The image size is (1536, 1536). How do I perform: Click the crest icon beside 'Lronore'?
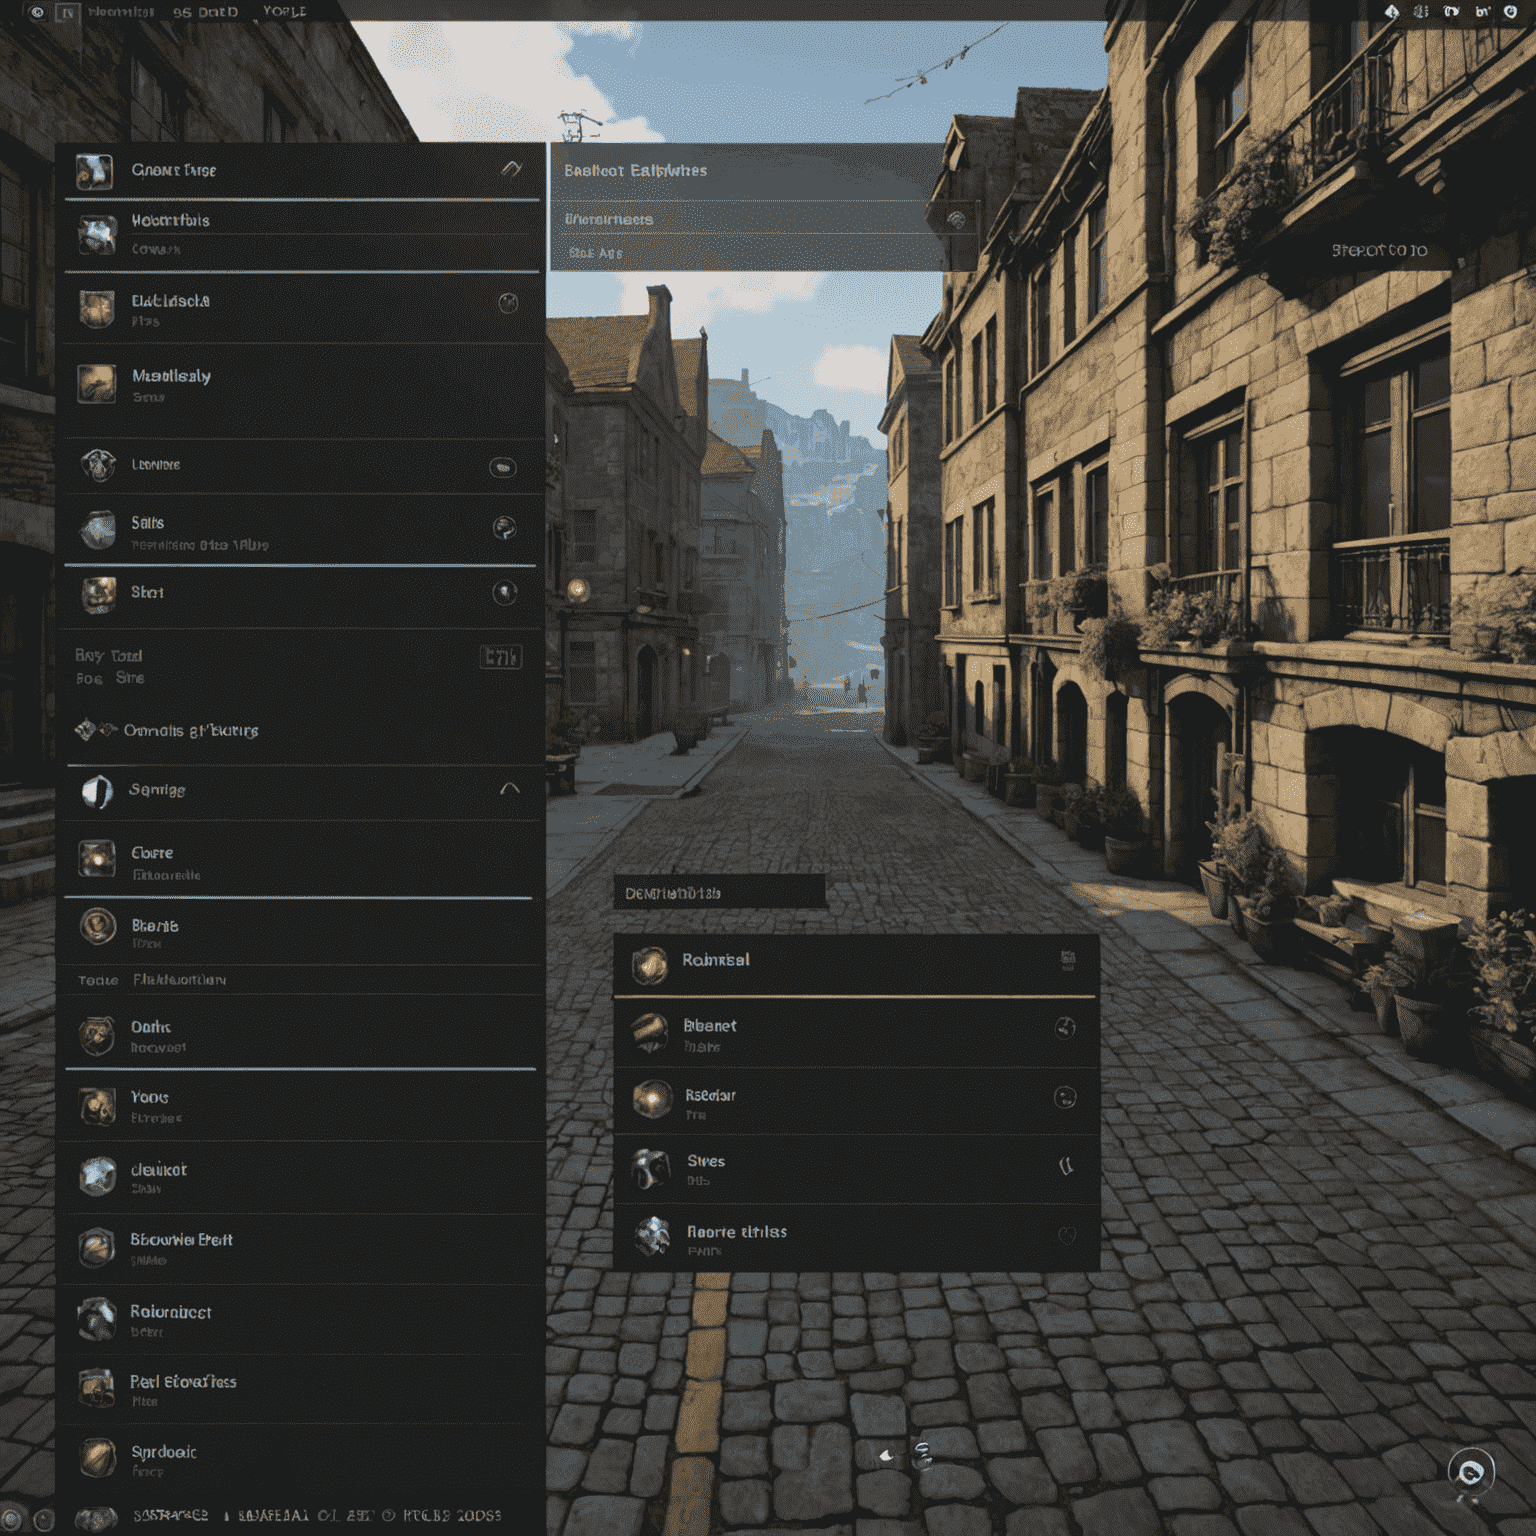coord(98,465)
